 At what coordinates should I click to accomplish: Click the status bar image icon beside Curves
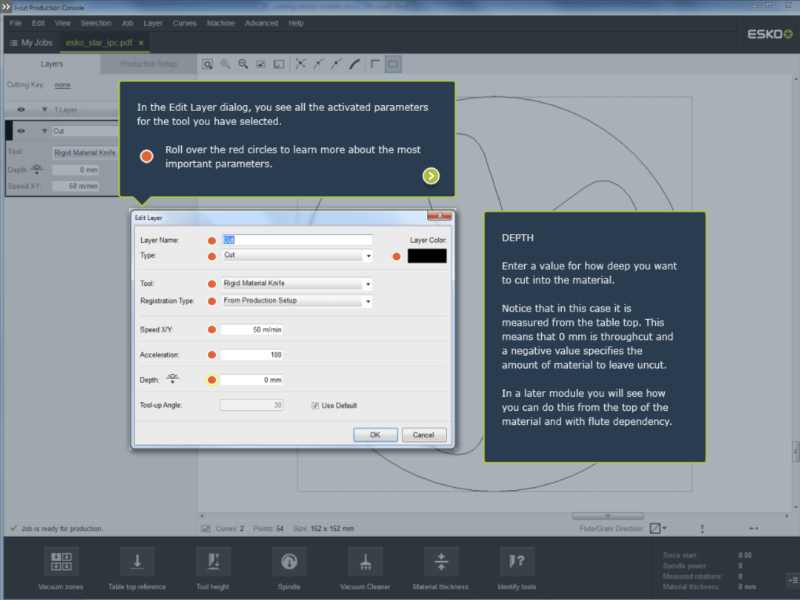206,529
